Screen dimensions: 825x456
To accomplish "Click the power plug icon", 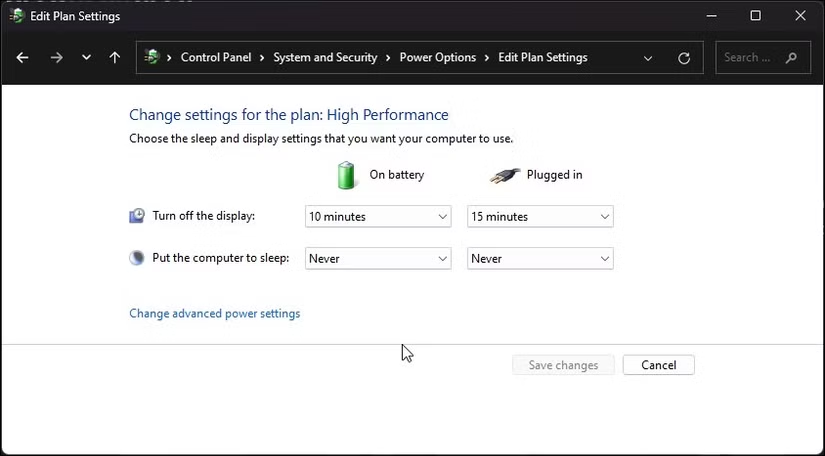I will coord(505,176).
